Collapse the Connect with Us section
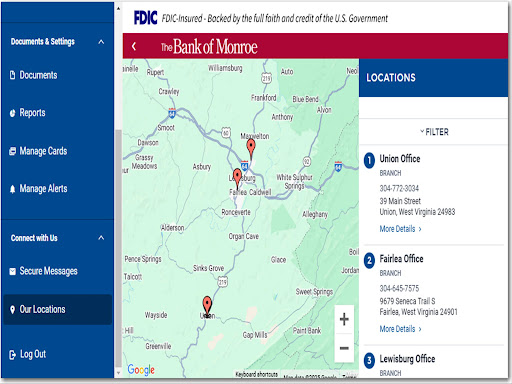 101,238
